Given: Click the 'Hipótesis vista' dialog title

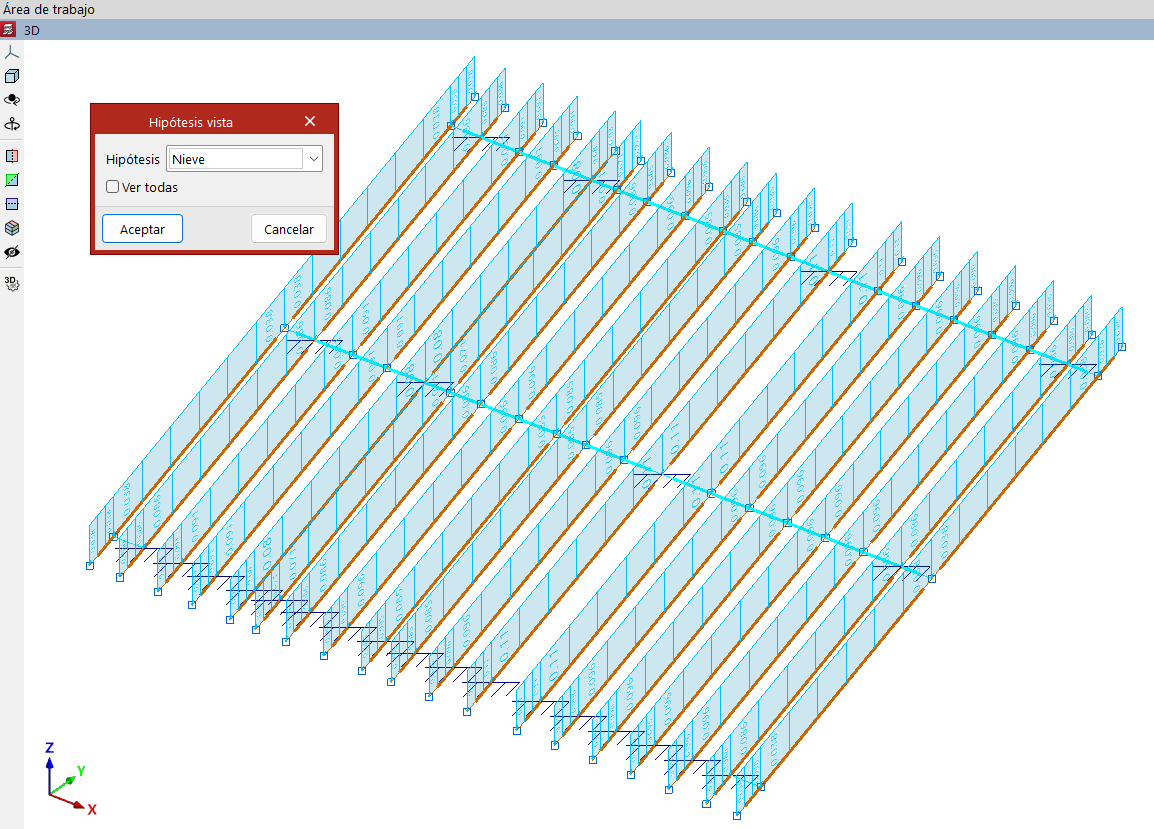Looking at the screenshot, I should [191, 122].
